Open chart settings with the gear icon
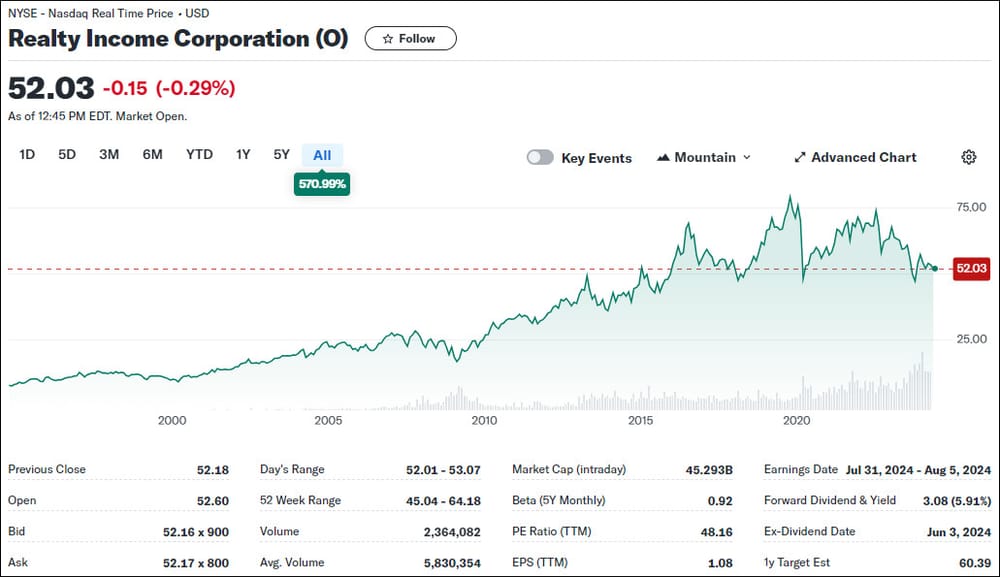 968,157
